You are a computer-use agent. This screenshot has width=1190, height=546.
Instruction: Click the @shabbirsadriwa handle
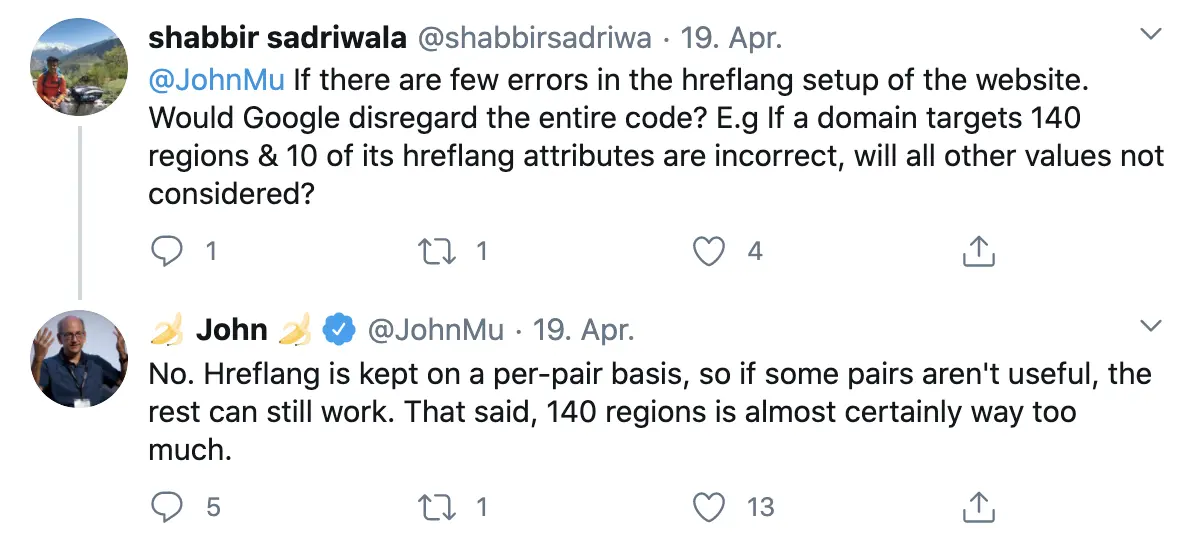(x=534, y=40)
